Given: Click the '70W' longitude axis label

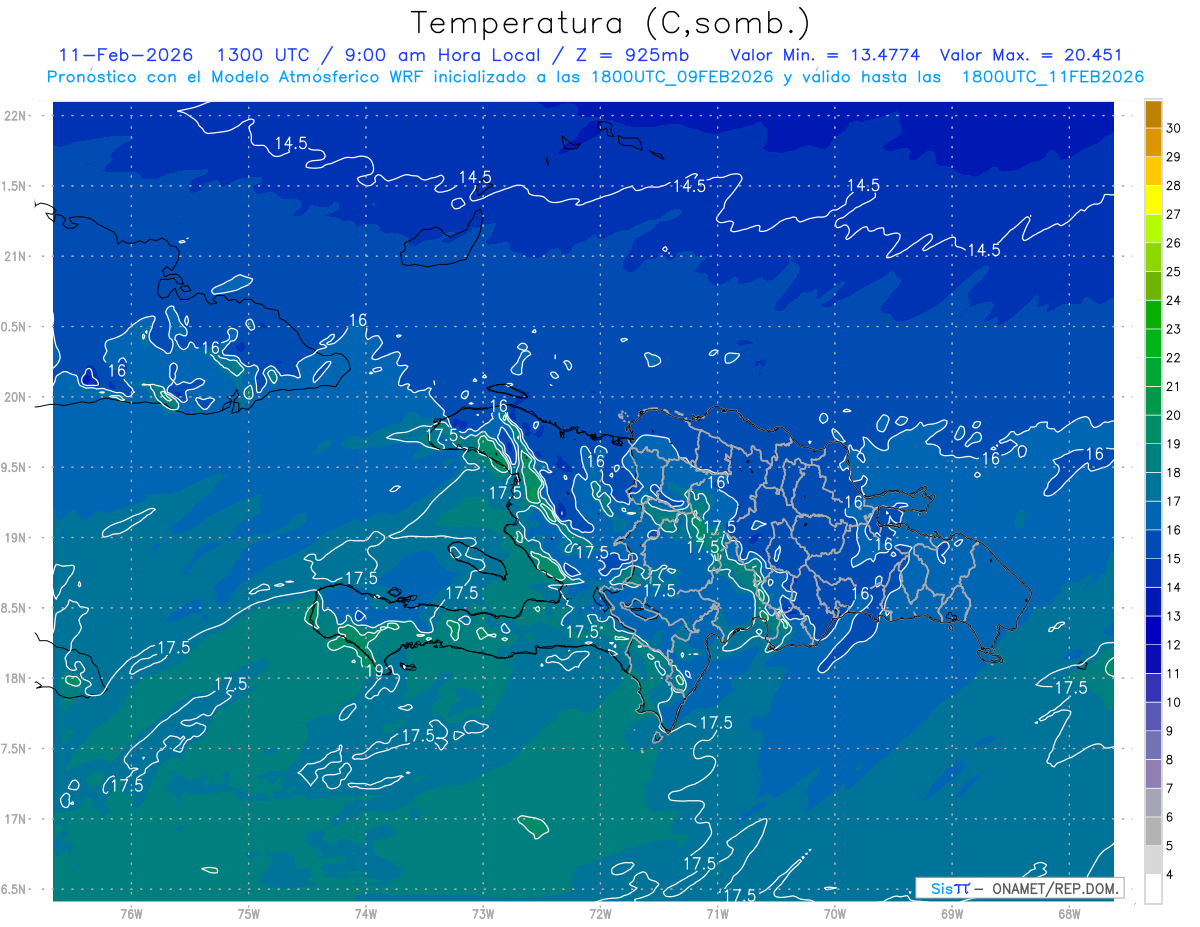Looking at the screenshot, I should pos(835,915).
